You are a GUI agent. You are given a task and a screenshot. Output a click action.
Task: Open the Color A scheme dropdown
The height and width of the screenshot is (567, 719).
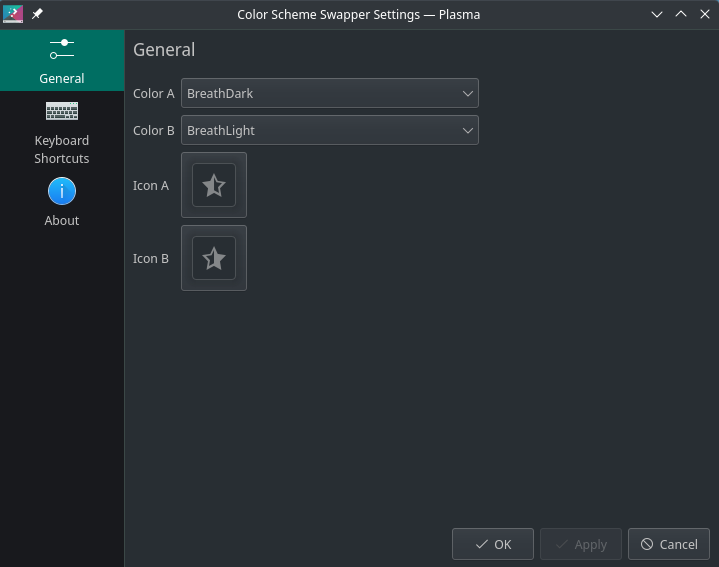[330, 93]
